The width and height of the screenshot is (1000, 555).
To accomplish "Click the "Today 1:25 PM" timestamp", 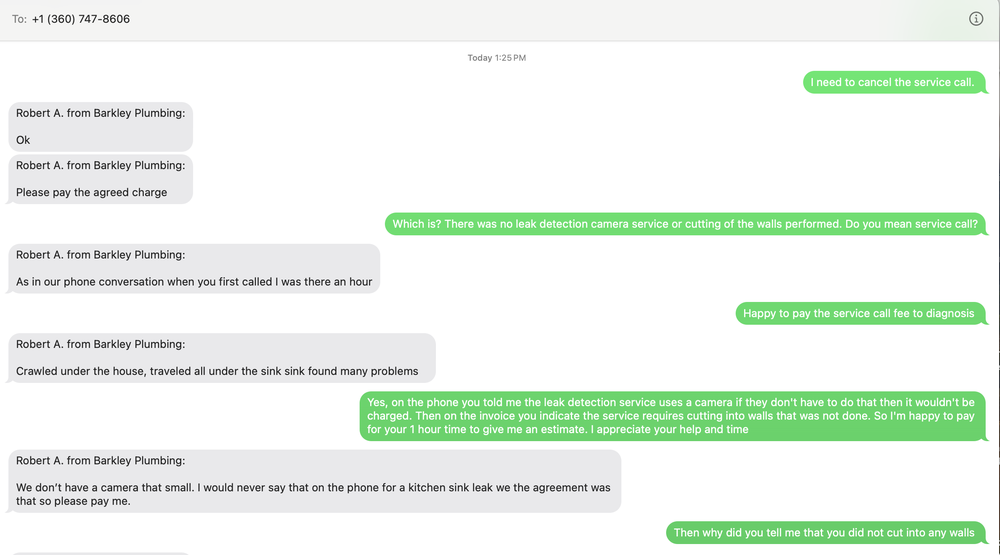I will pos(496,58).
